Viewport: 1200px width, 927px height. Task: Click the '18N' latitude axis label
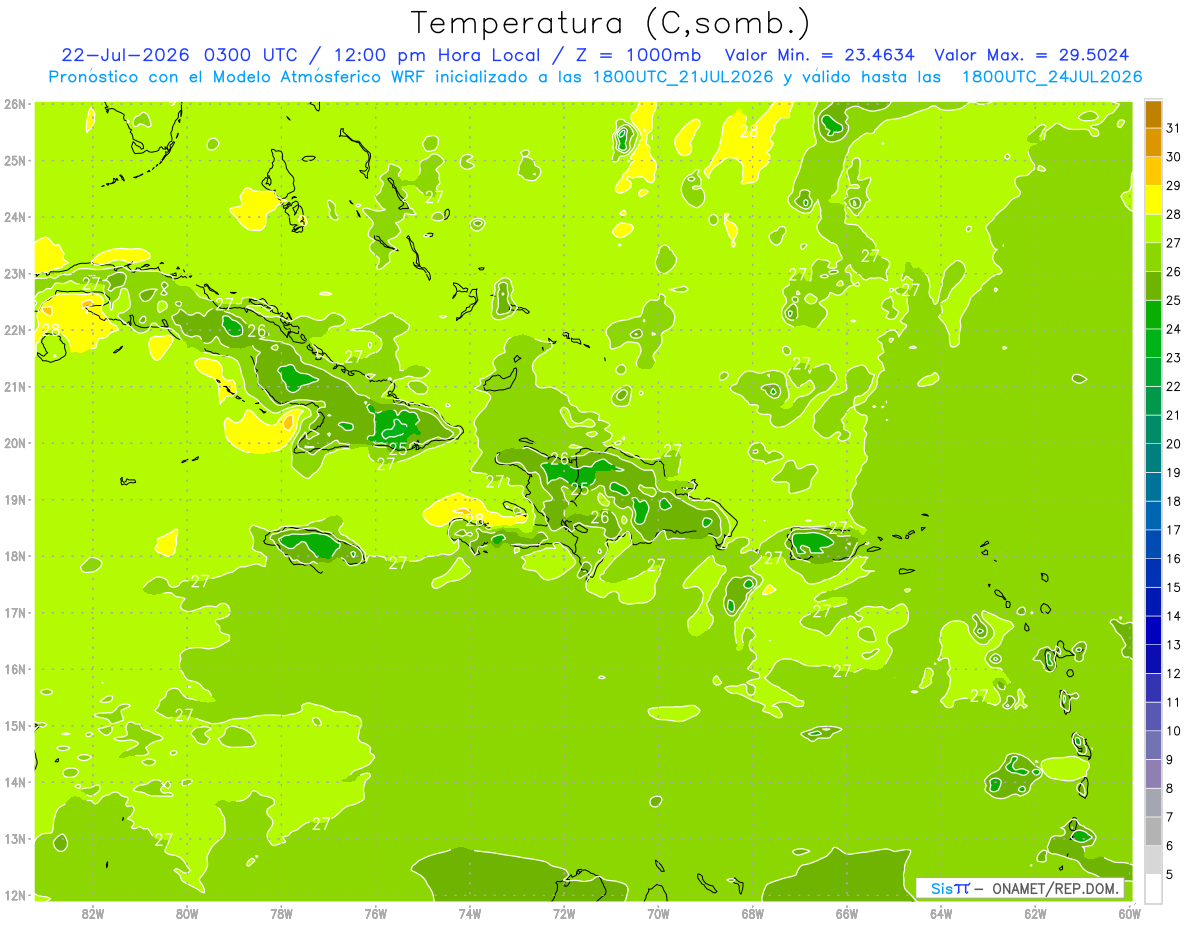tap(15, 556)
